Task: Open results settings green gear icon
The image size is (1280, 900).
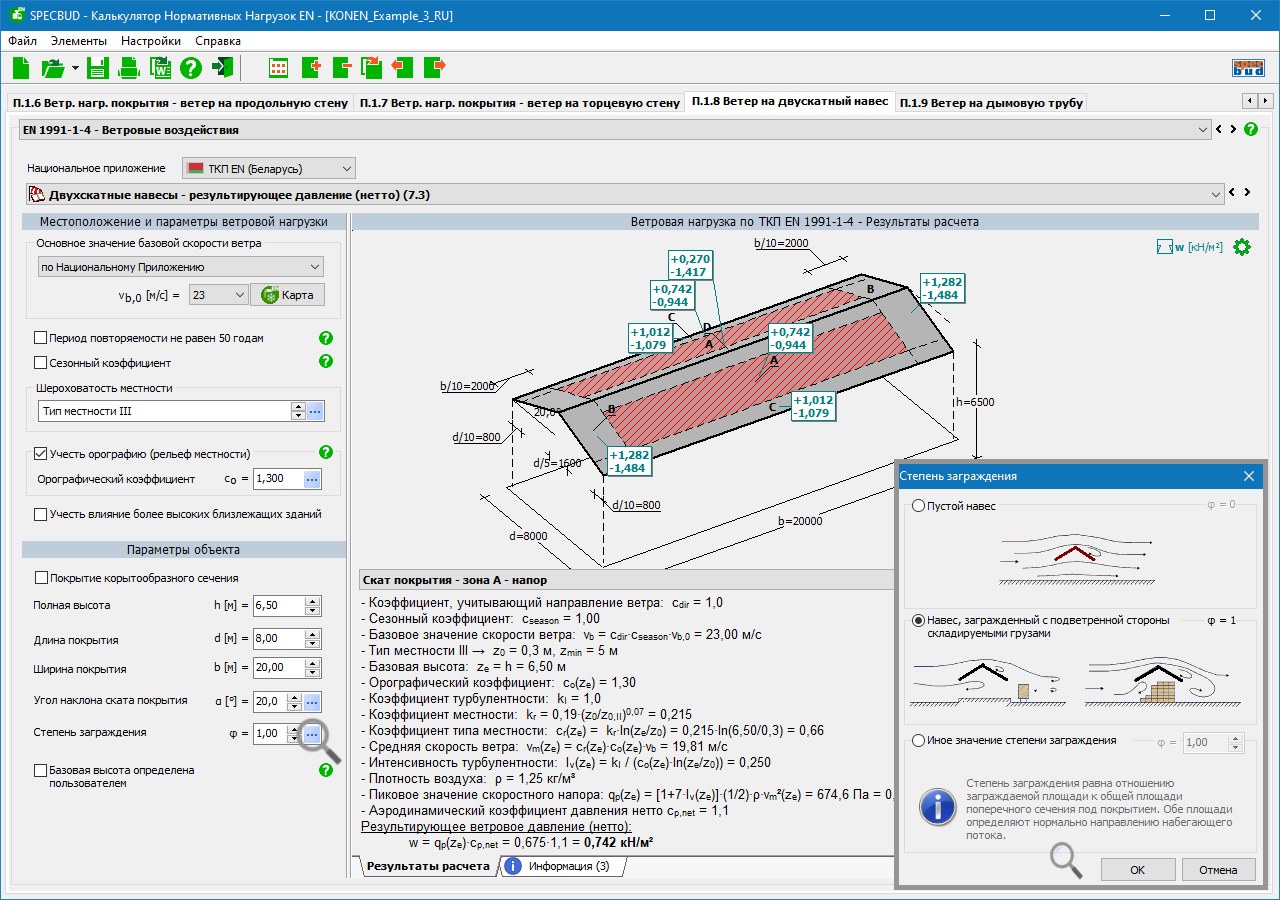Action: [1242, 247]
